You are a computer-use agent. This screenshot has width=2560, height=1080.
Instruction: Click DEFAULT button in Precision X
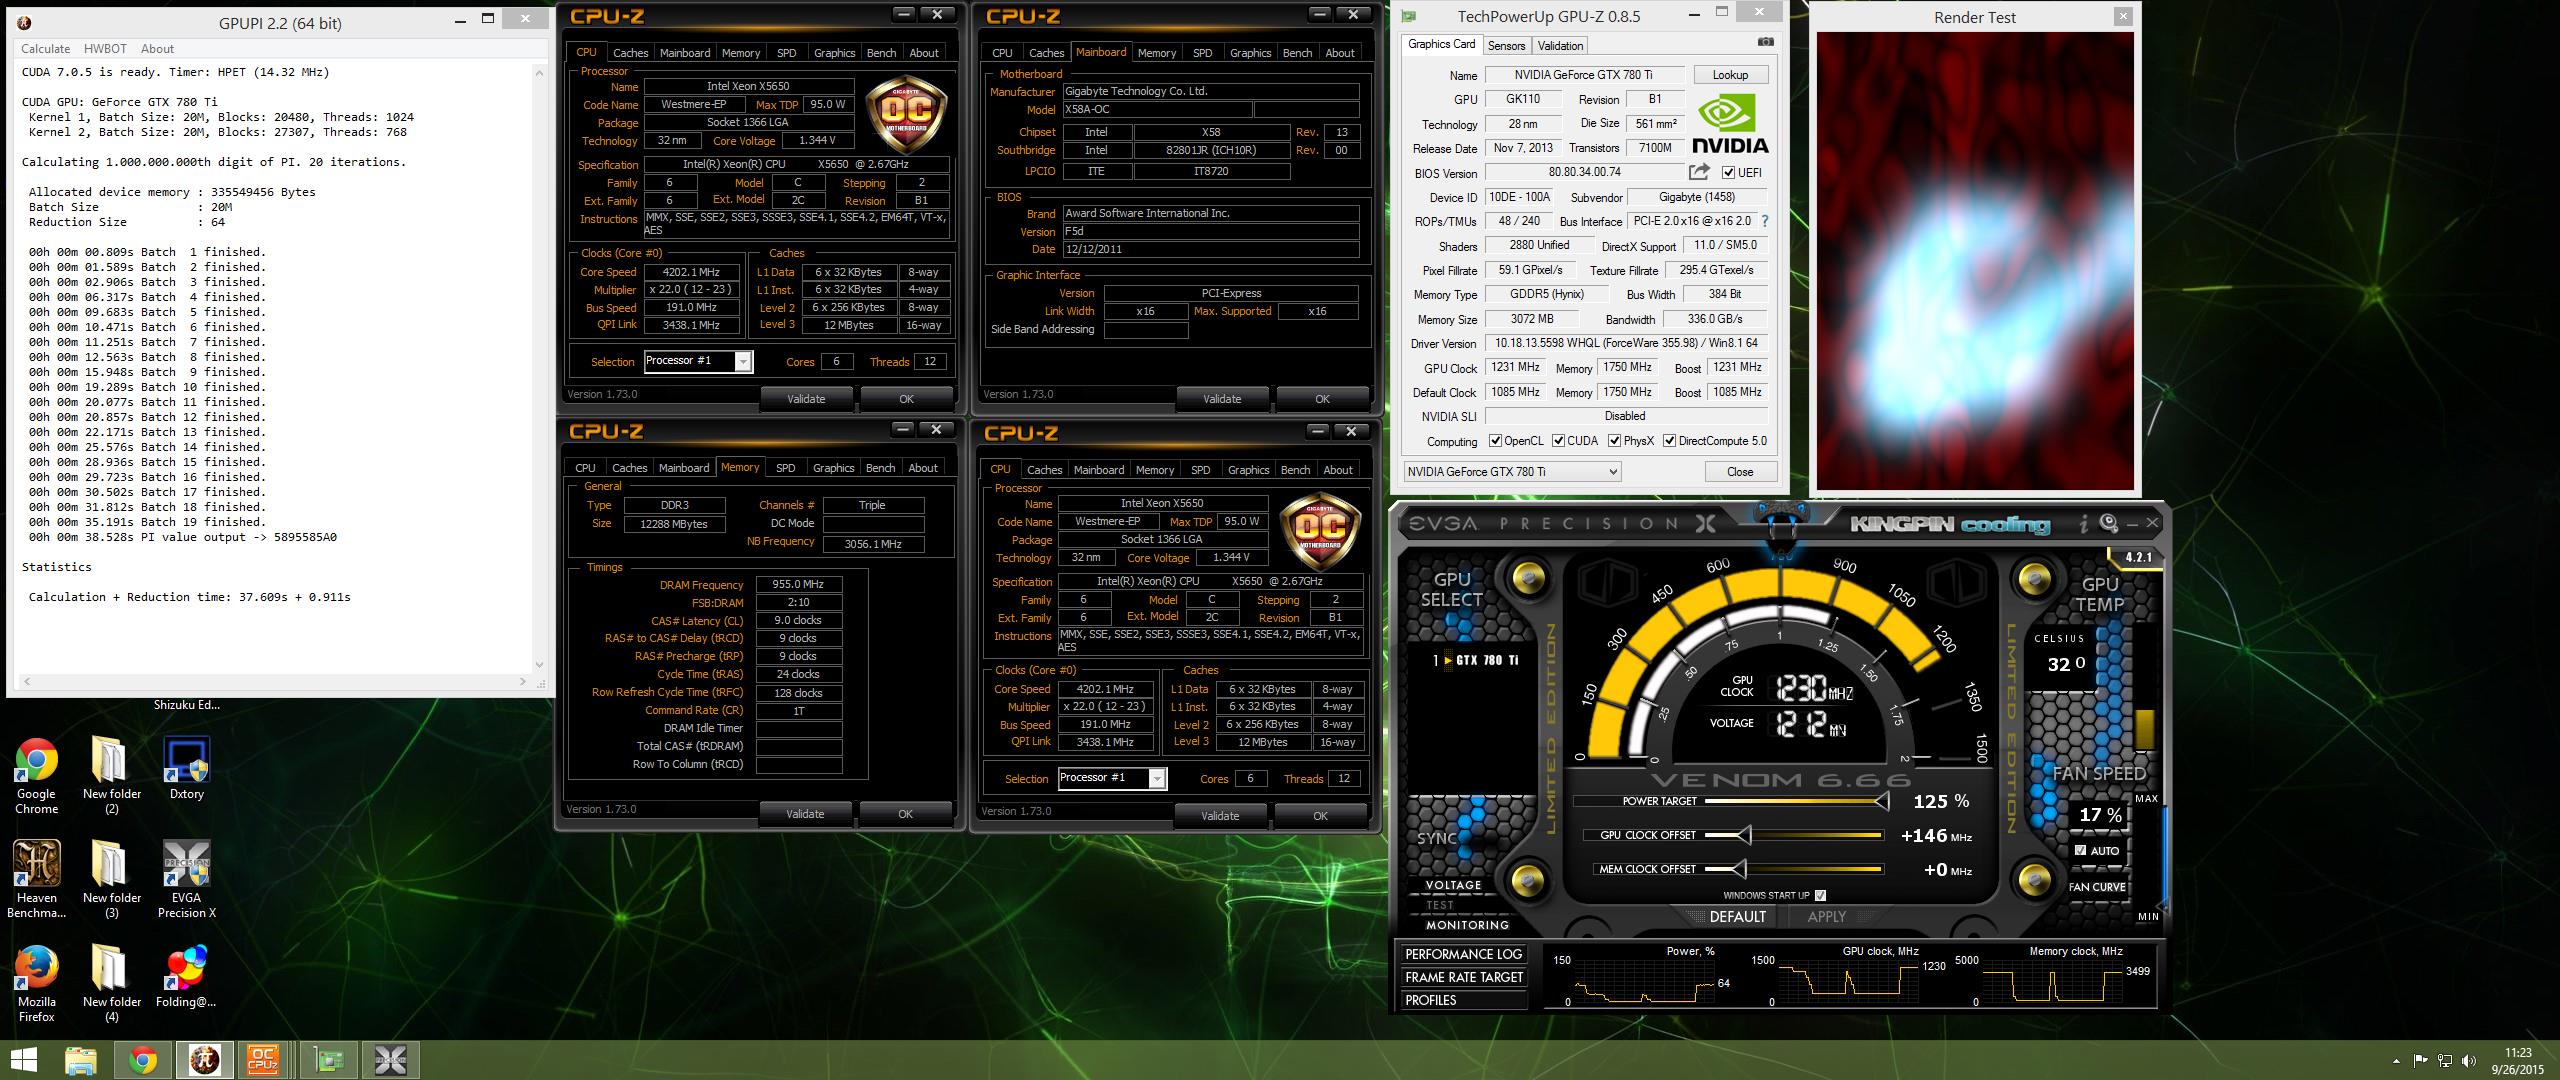[x=1737, y=917]
